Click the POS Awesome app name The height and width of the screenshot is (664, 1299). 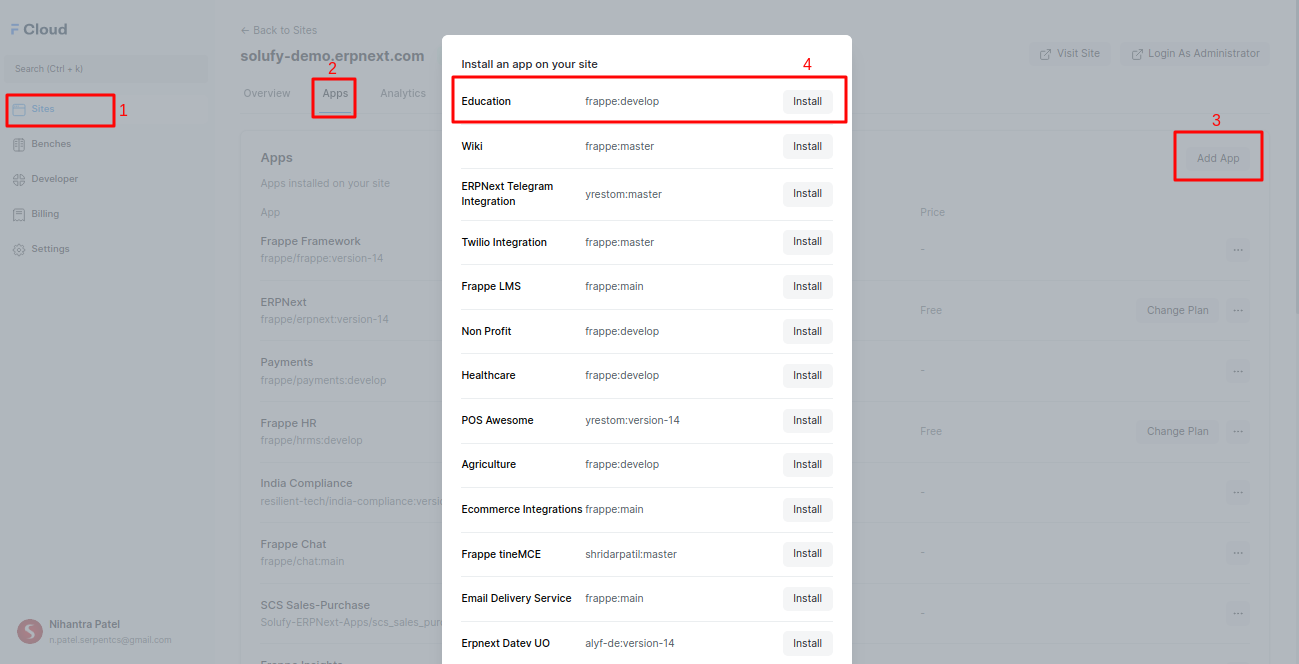point(497,421)
